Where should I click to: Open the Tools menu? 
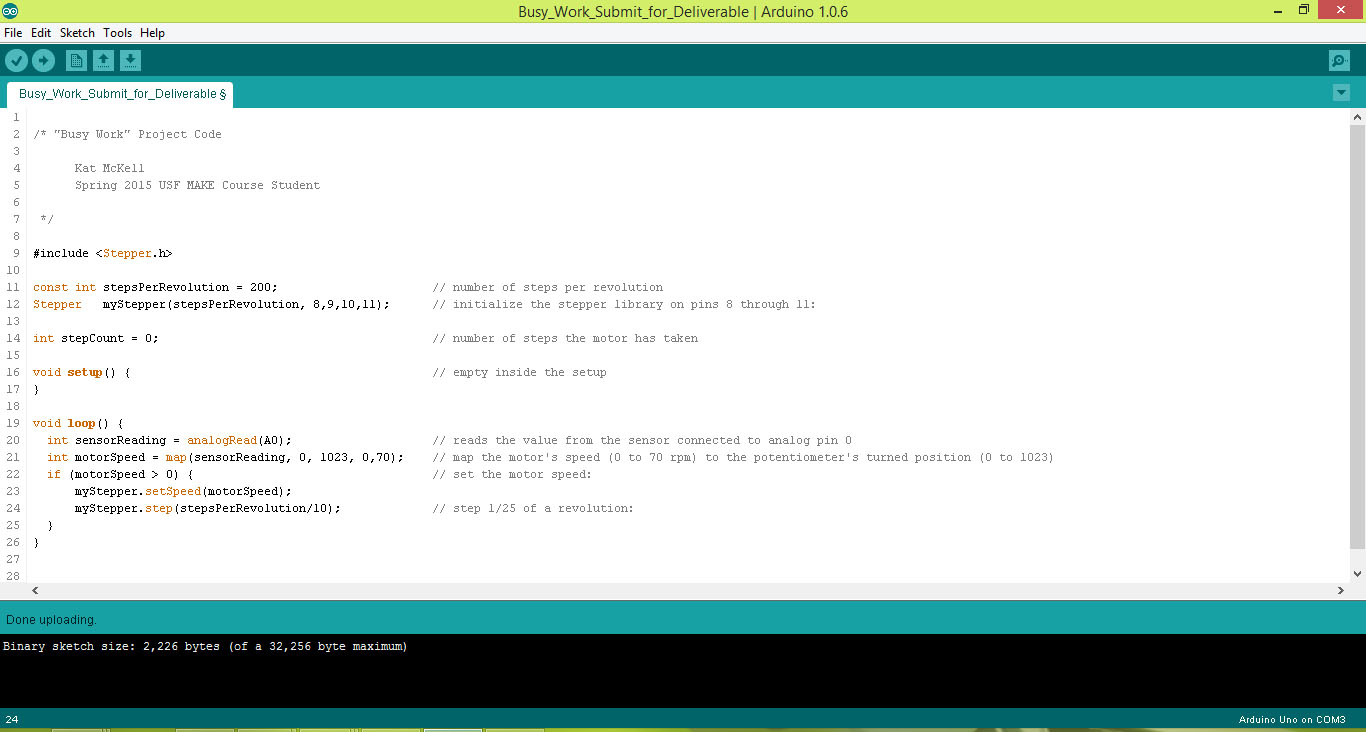117,33
